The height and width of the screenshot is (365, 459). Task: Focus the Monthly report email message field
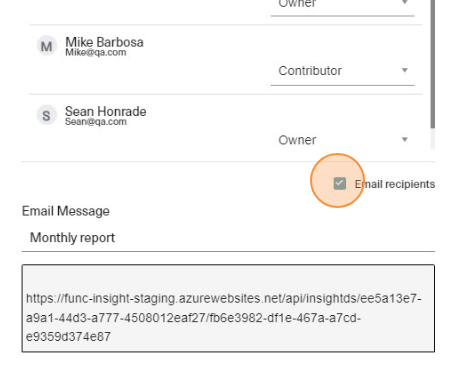point(228,238)
